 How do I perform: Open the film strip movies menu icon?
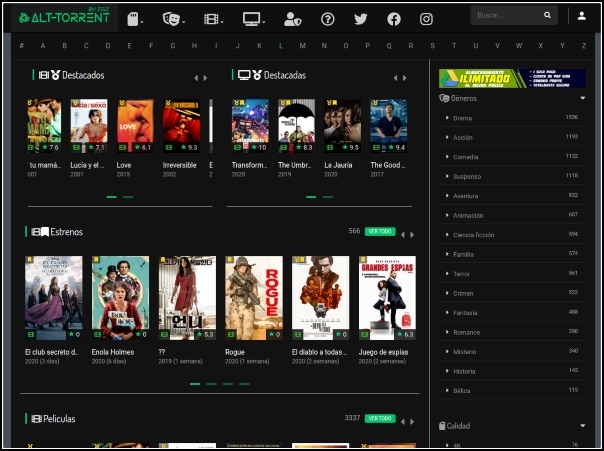(211, 19)
